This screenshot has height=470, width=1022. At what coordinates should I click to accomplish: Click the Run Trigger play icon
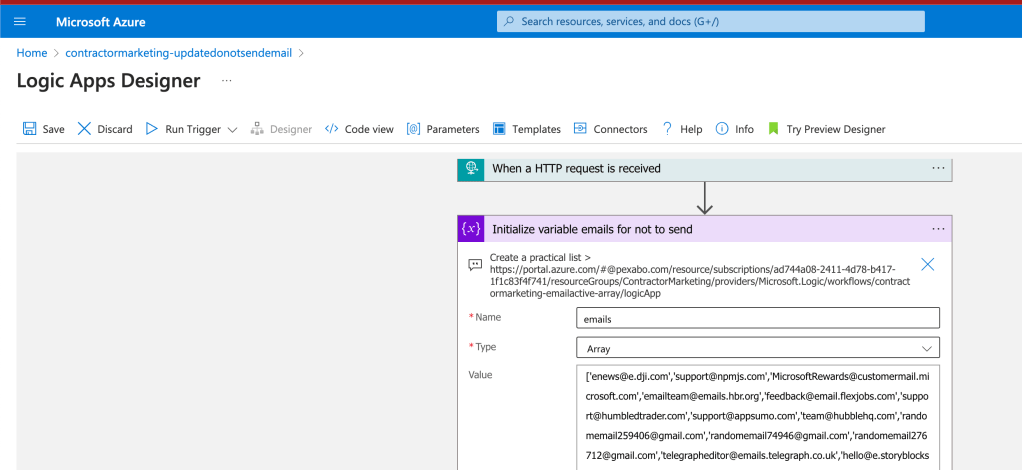coord(152,128)
